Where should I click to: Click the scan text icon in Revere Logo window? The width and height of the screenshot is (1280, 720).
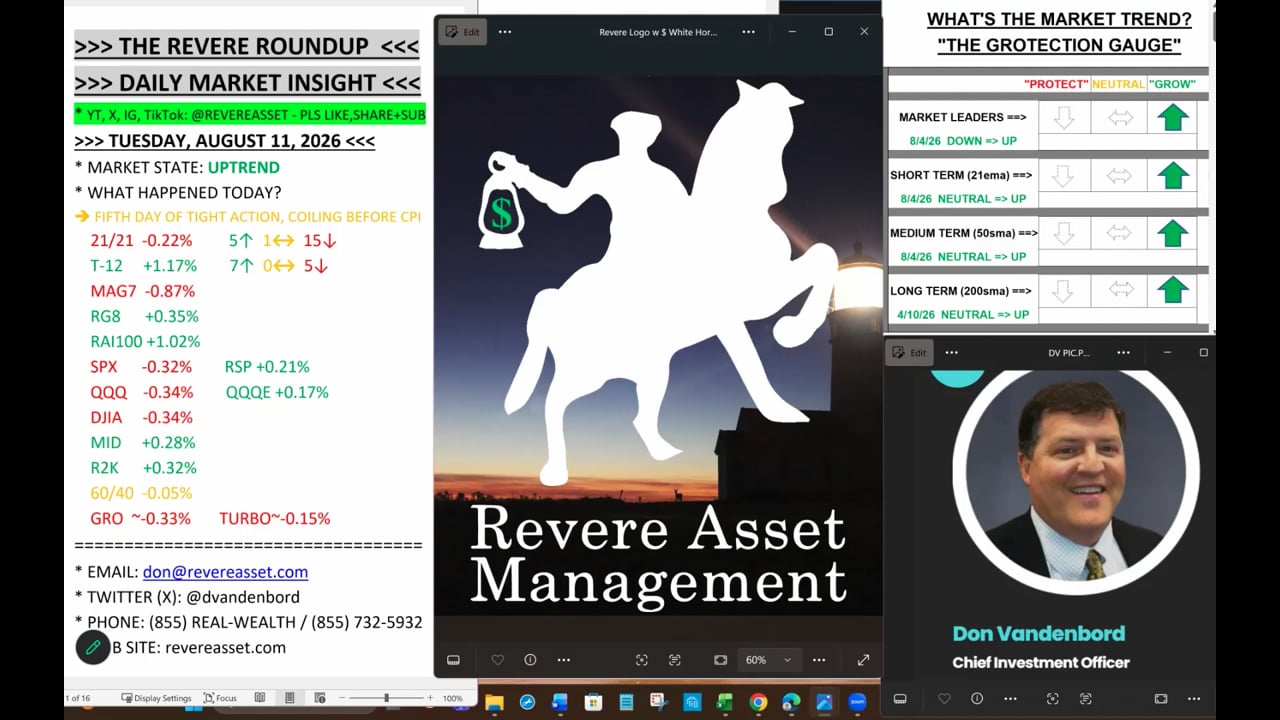point(675,660)
